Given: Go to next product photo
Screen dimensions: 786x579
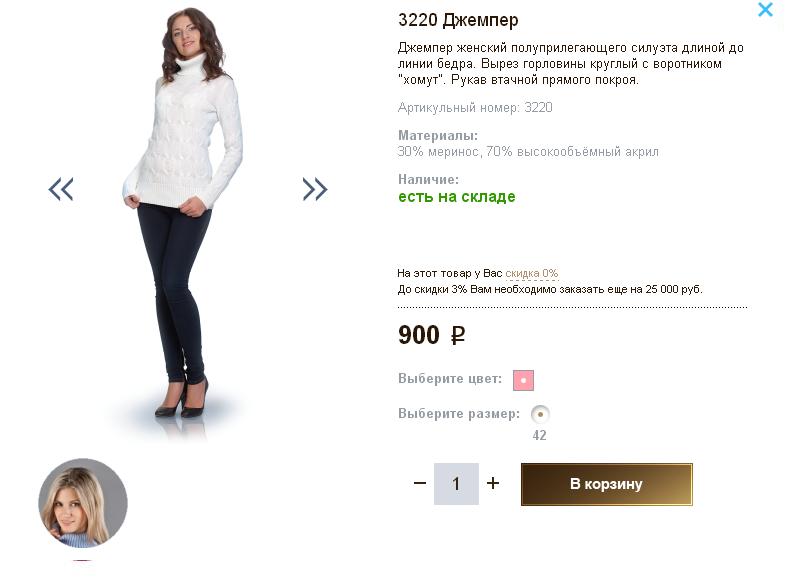Looking at the screenshot, I should click(315, 189).
